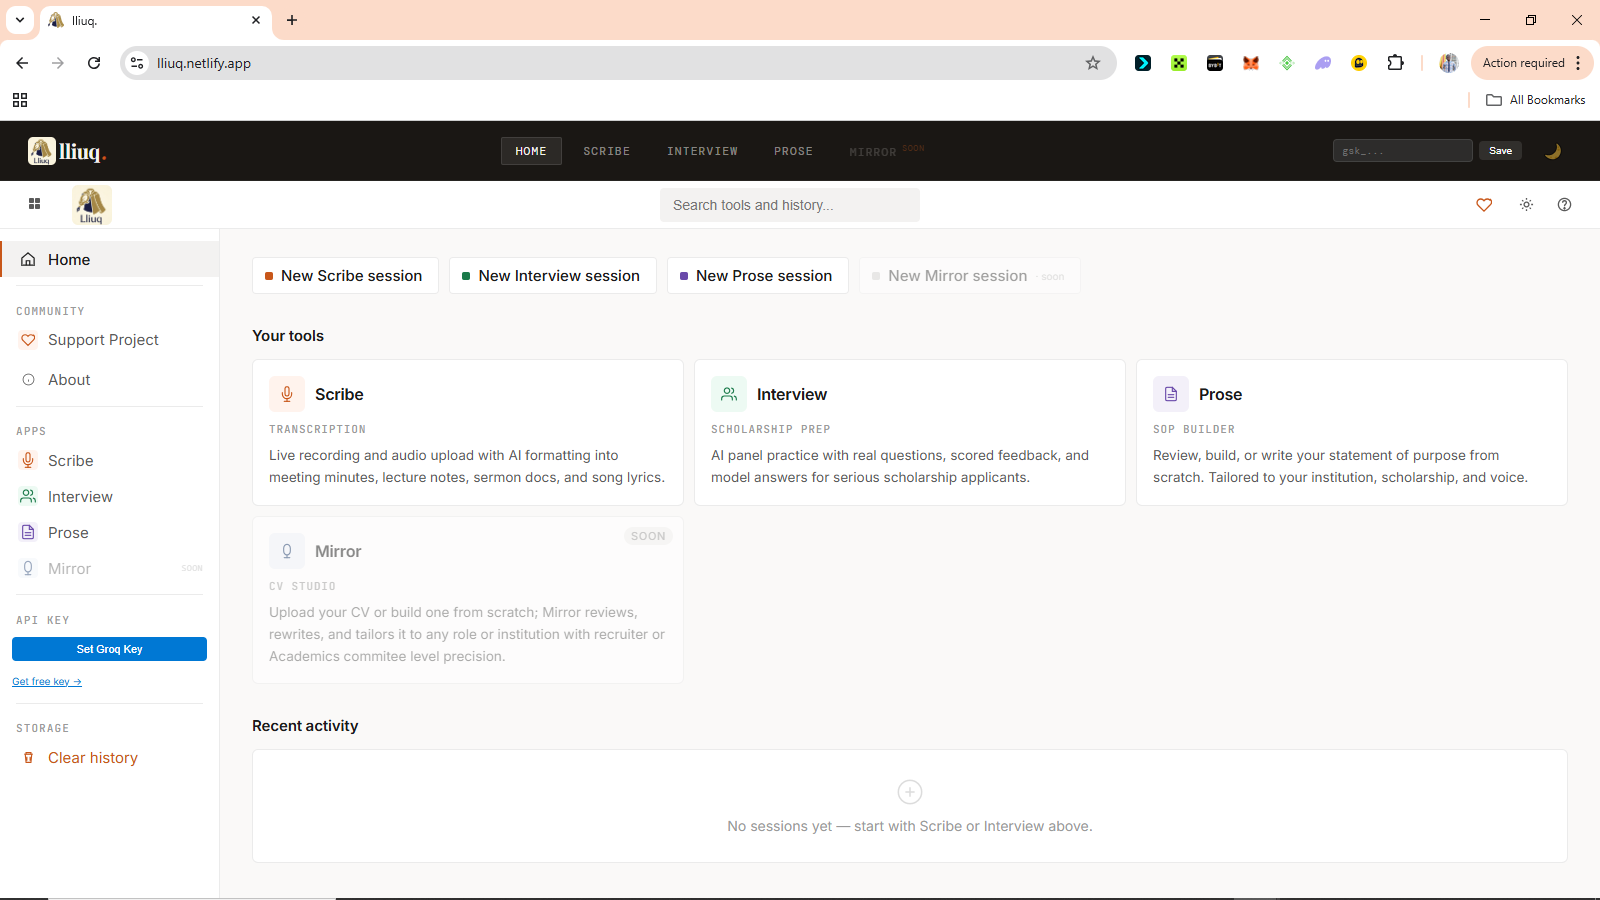1600x900 pixels.
Task: Click the Set Groq Key button
Action: click(x=110, y=649)
